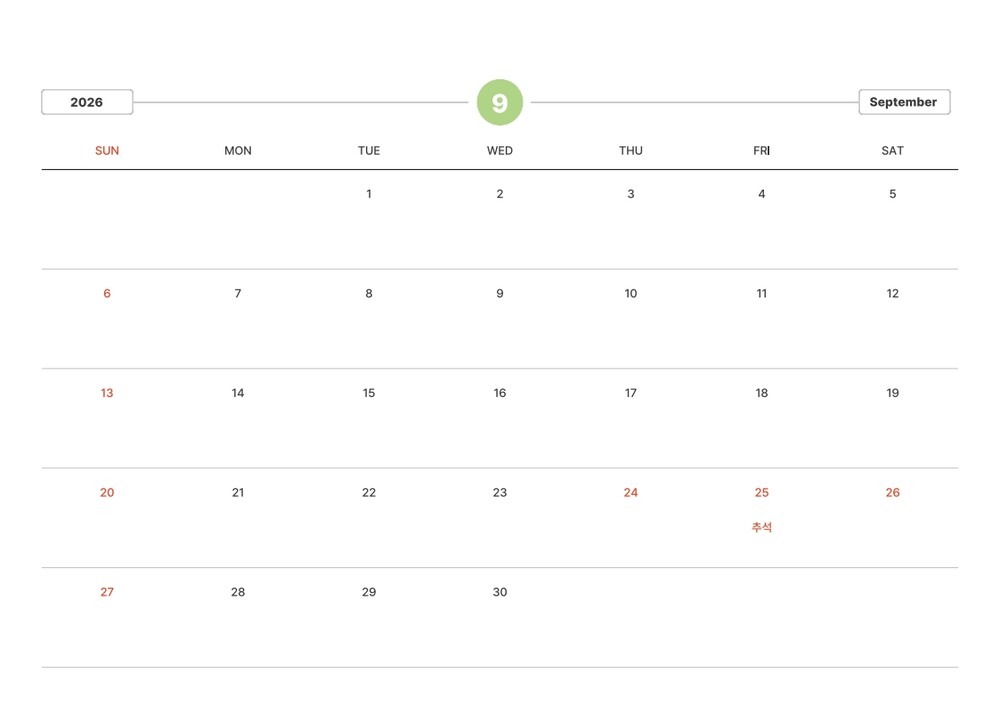Viewport: 1000px width, 707px height.
Task: Click the 추석 holiday label
Action: [761, 527]
